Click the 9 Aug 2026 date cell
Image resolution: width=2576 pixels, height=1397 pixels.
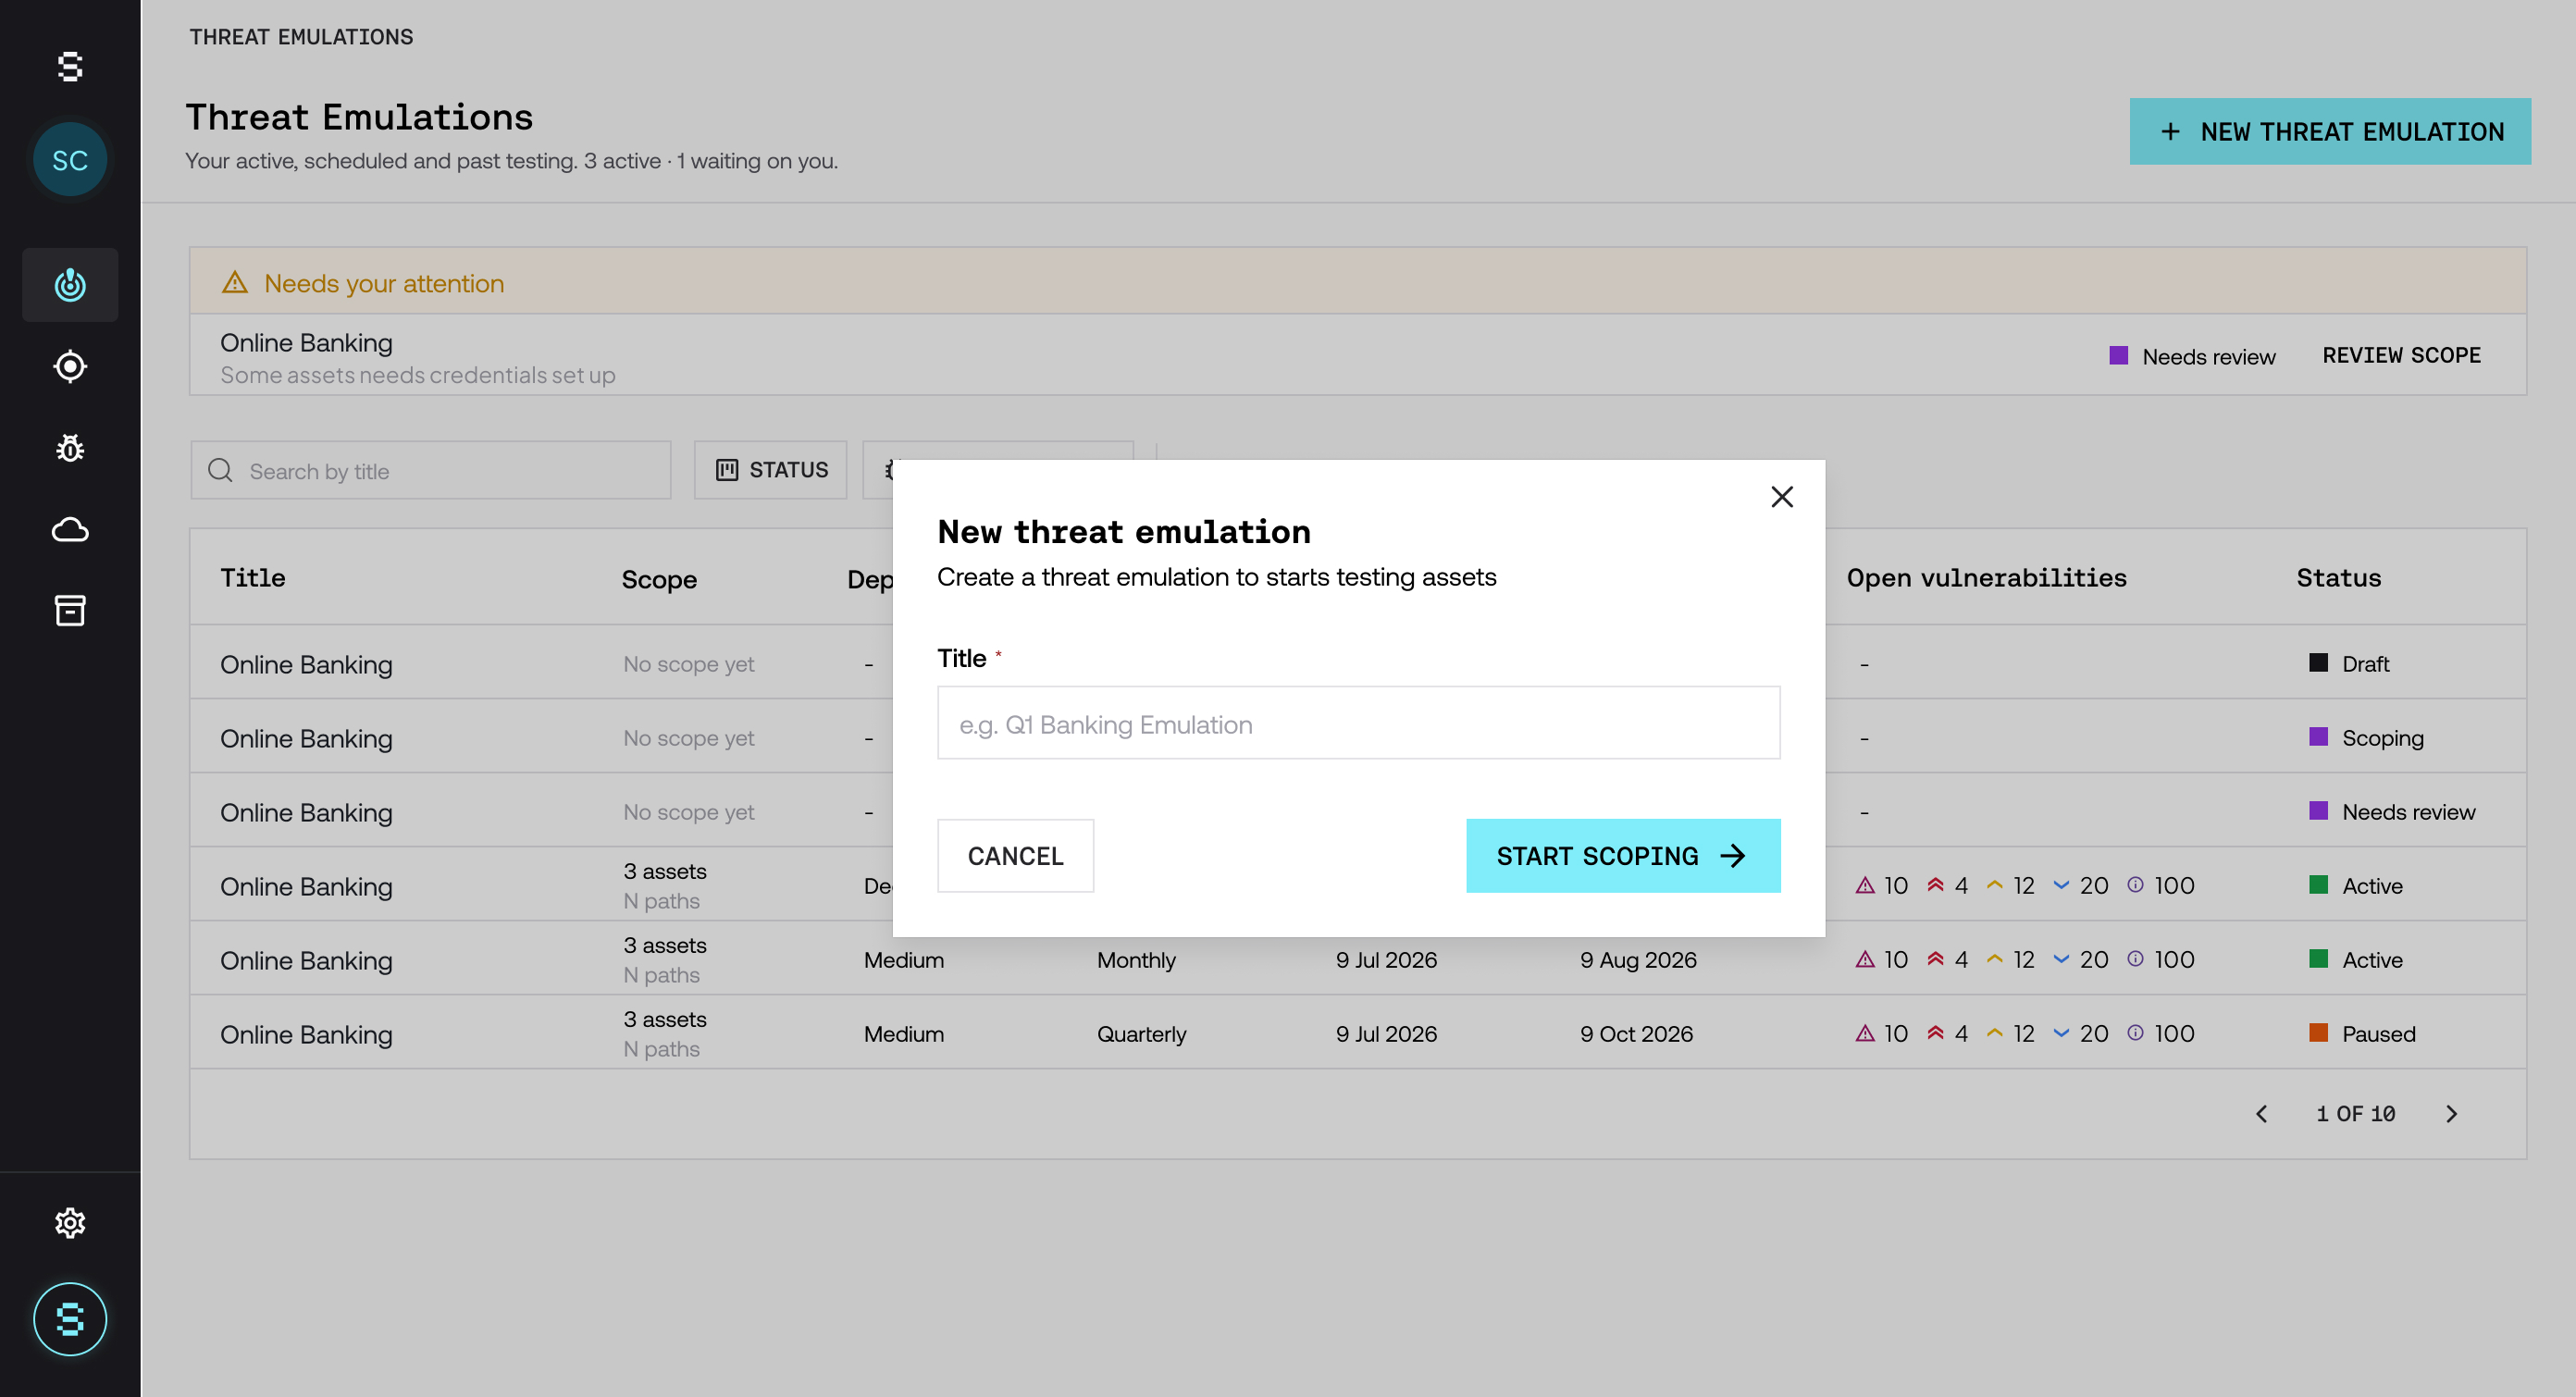[x=1638, y=960]
